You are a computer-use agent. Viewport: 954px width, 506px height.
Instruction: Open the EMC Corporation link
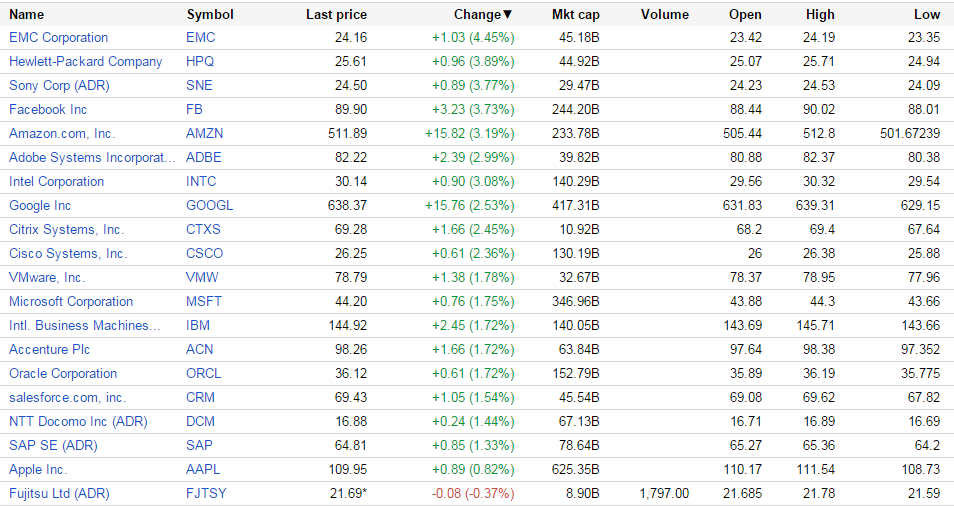(x=58, y=38)
